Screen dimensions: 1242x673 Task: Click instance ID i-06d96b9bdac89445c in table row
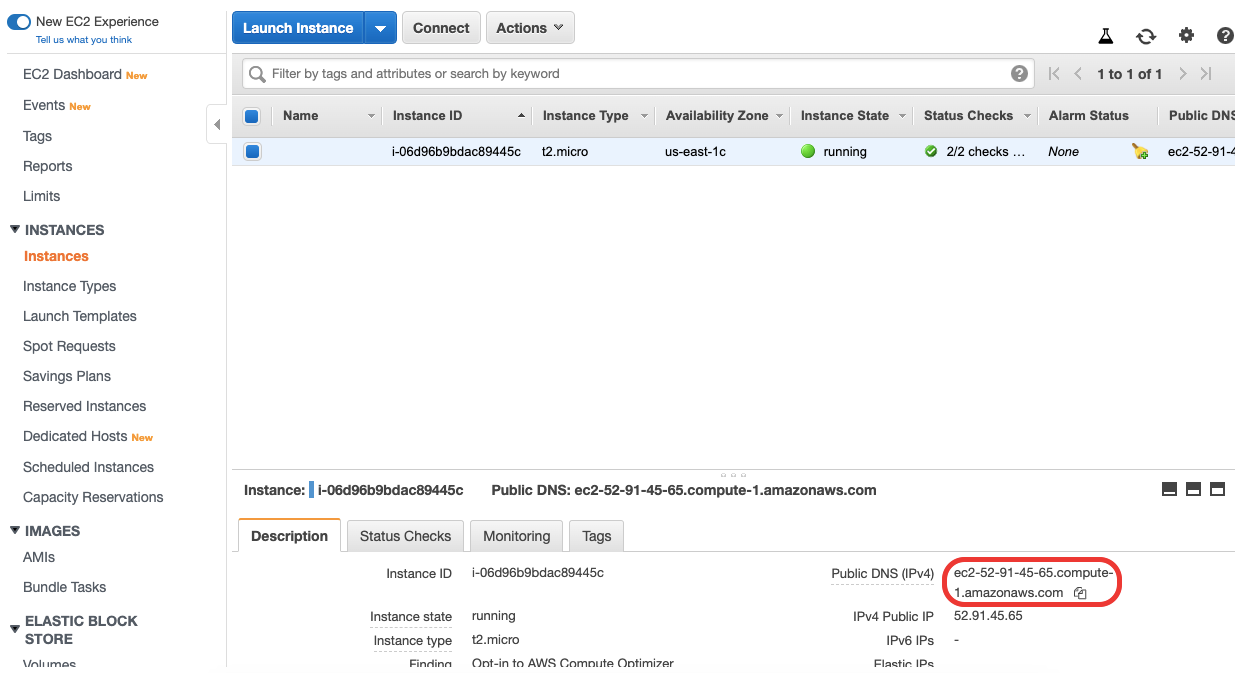pyautogui.click(x=456, y=152)
